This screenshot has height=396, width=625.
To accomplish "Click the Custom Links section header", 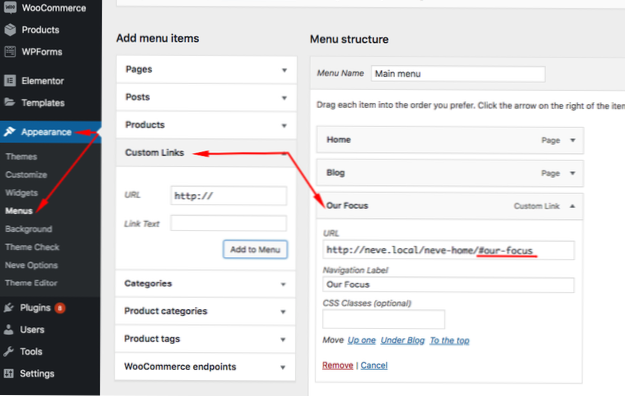I will (206, 153).
